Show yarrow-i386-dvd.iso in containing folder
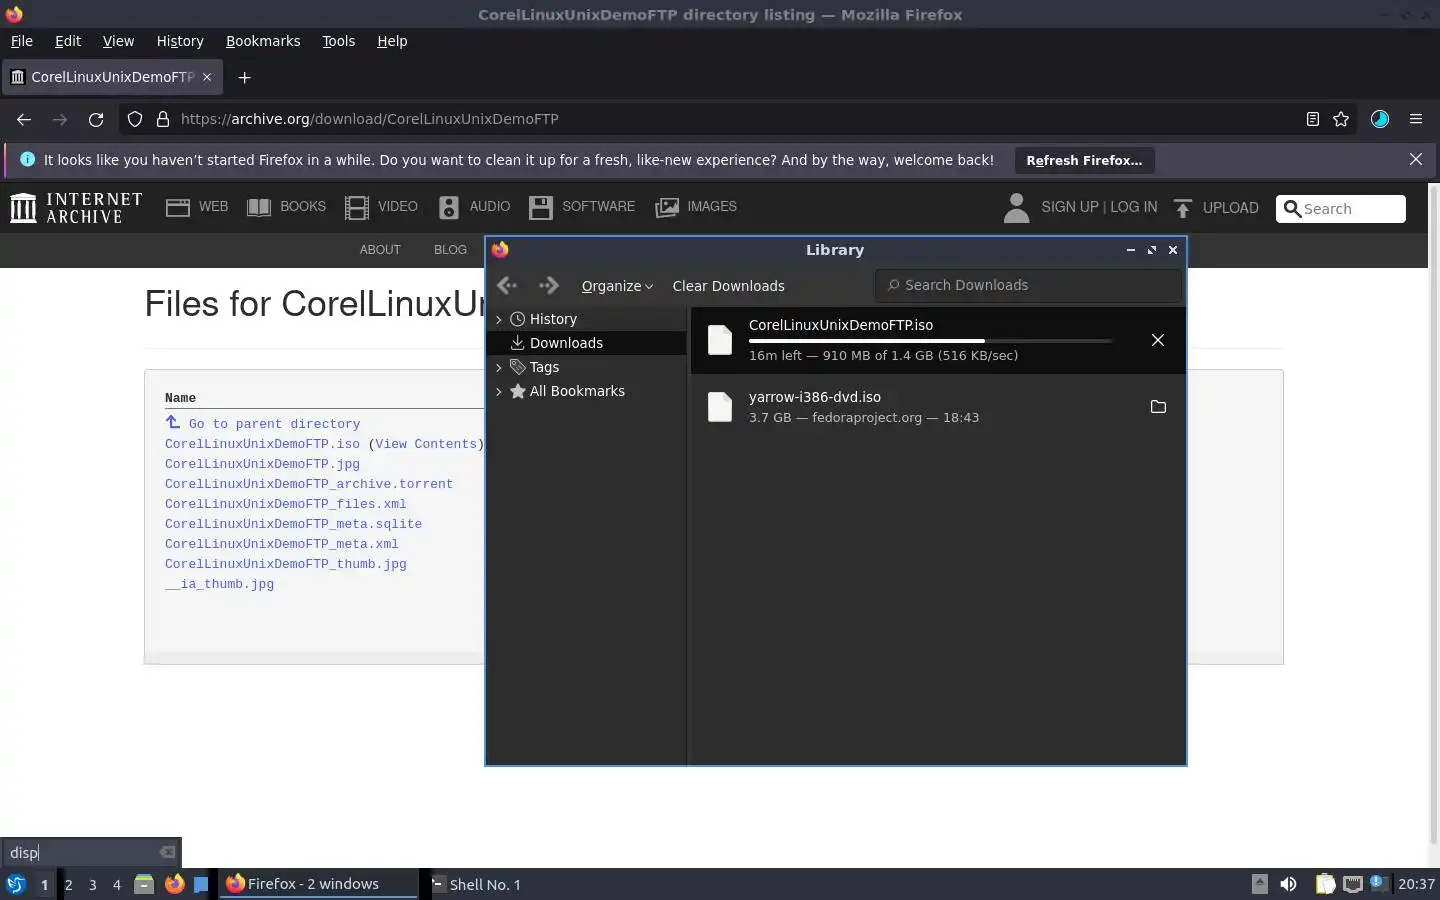1440x900 pixels. point(1158,406)
